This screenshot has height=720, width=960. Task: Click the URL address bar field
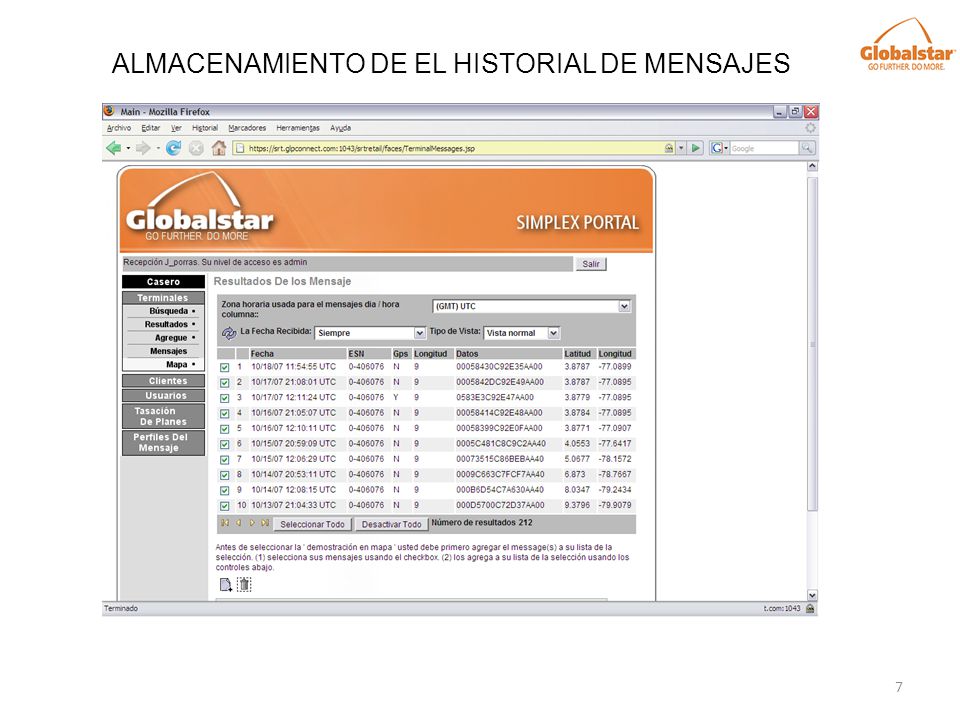[450, 148]
